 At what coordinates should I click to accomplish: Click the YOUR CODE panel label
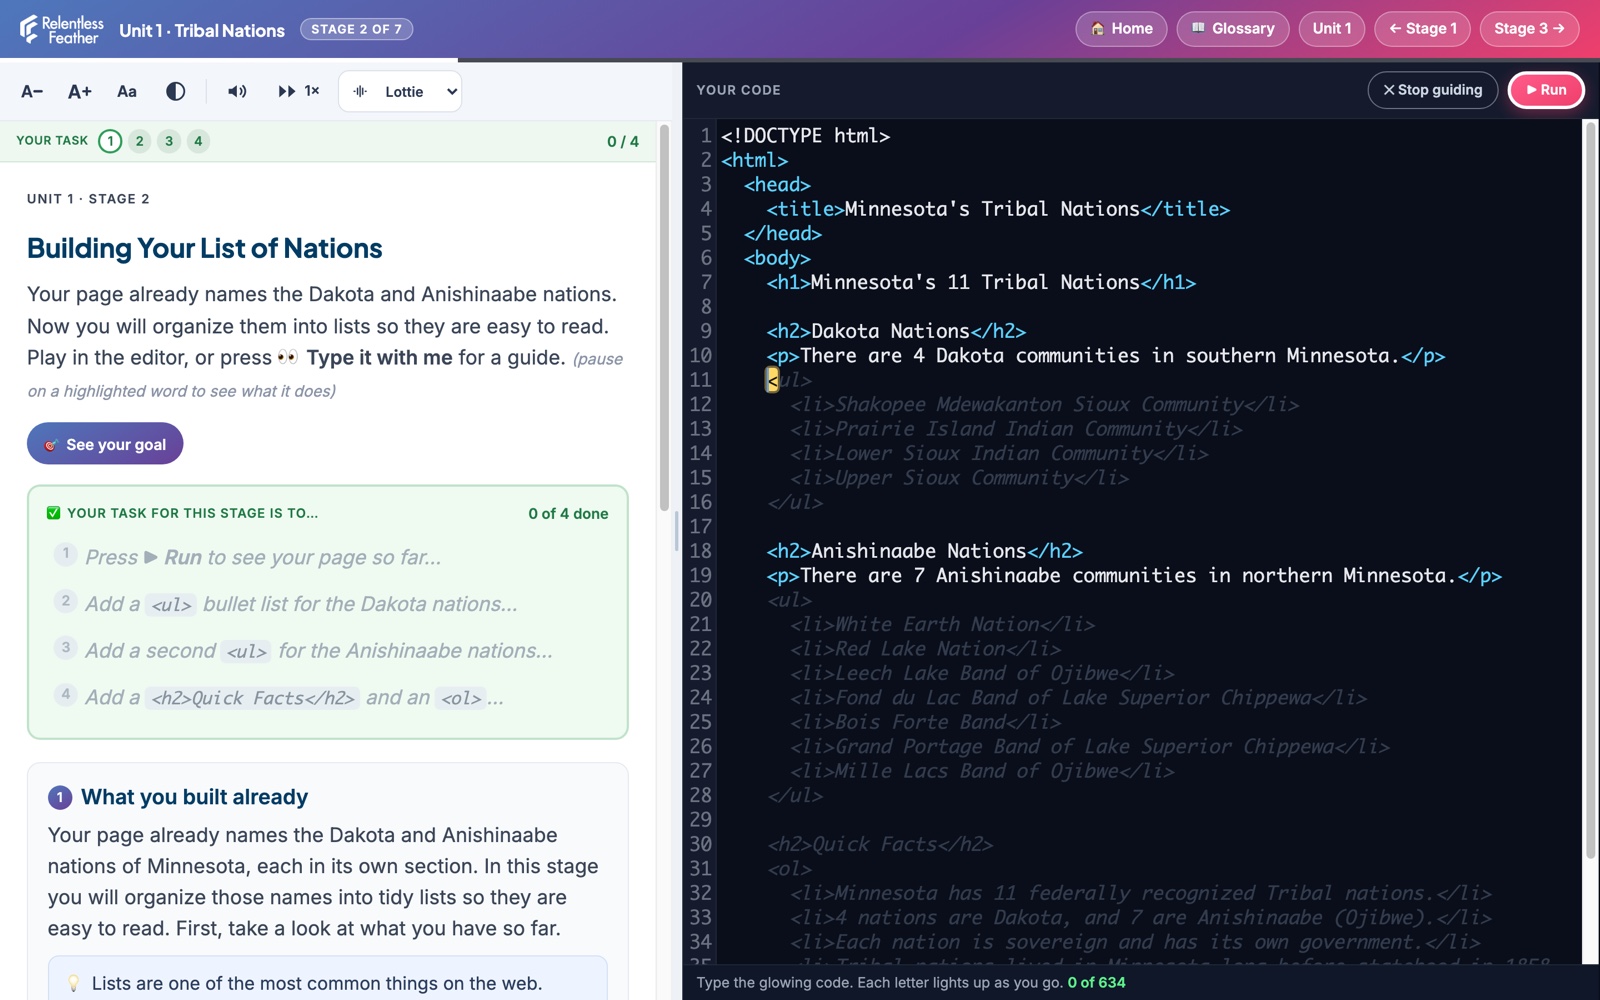[738, 90]
